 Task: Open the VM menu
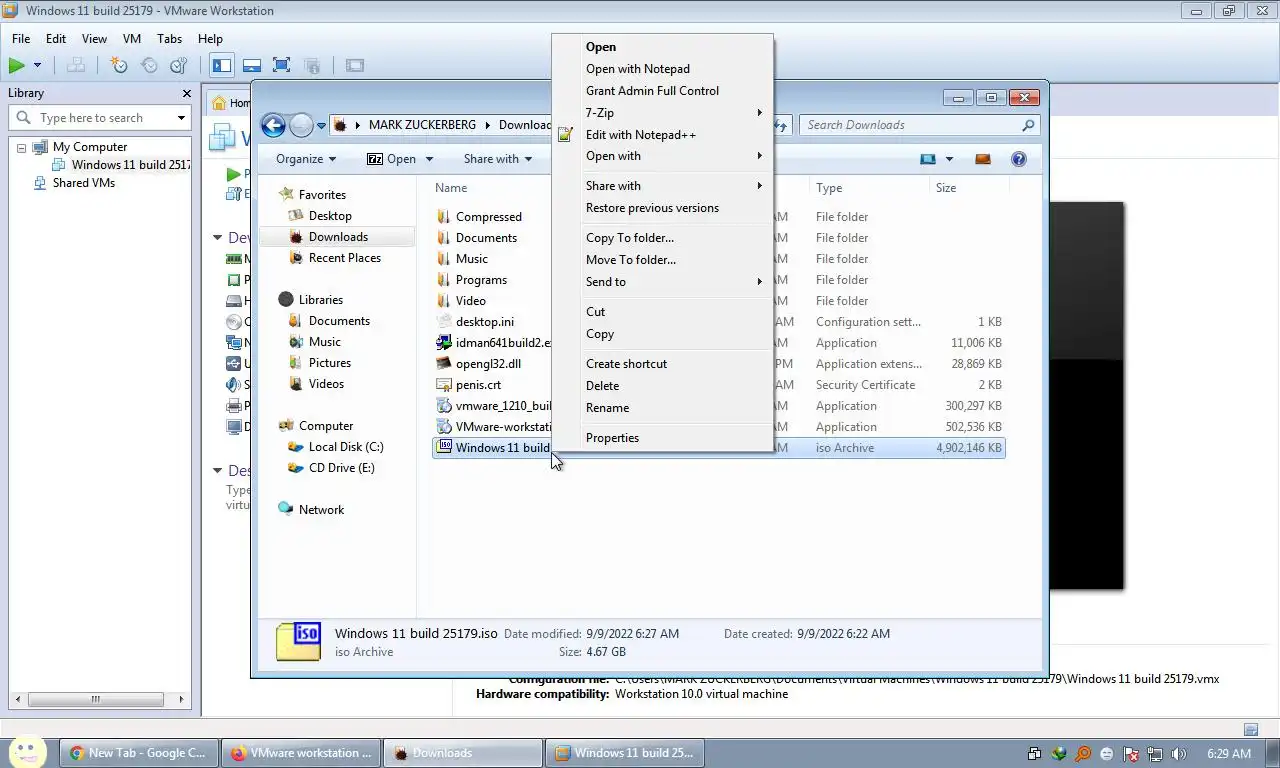tap(132, 39)
